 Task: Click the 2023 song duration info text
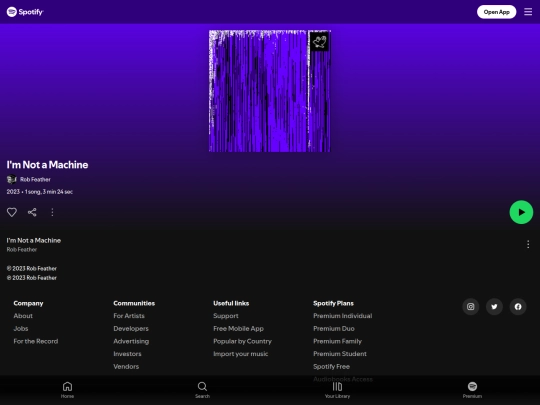click(40, 192)
